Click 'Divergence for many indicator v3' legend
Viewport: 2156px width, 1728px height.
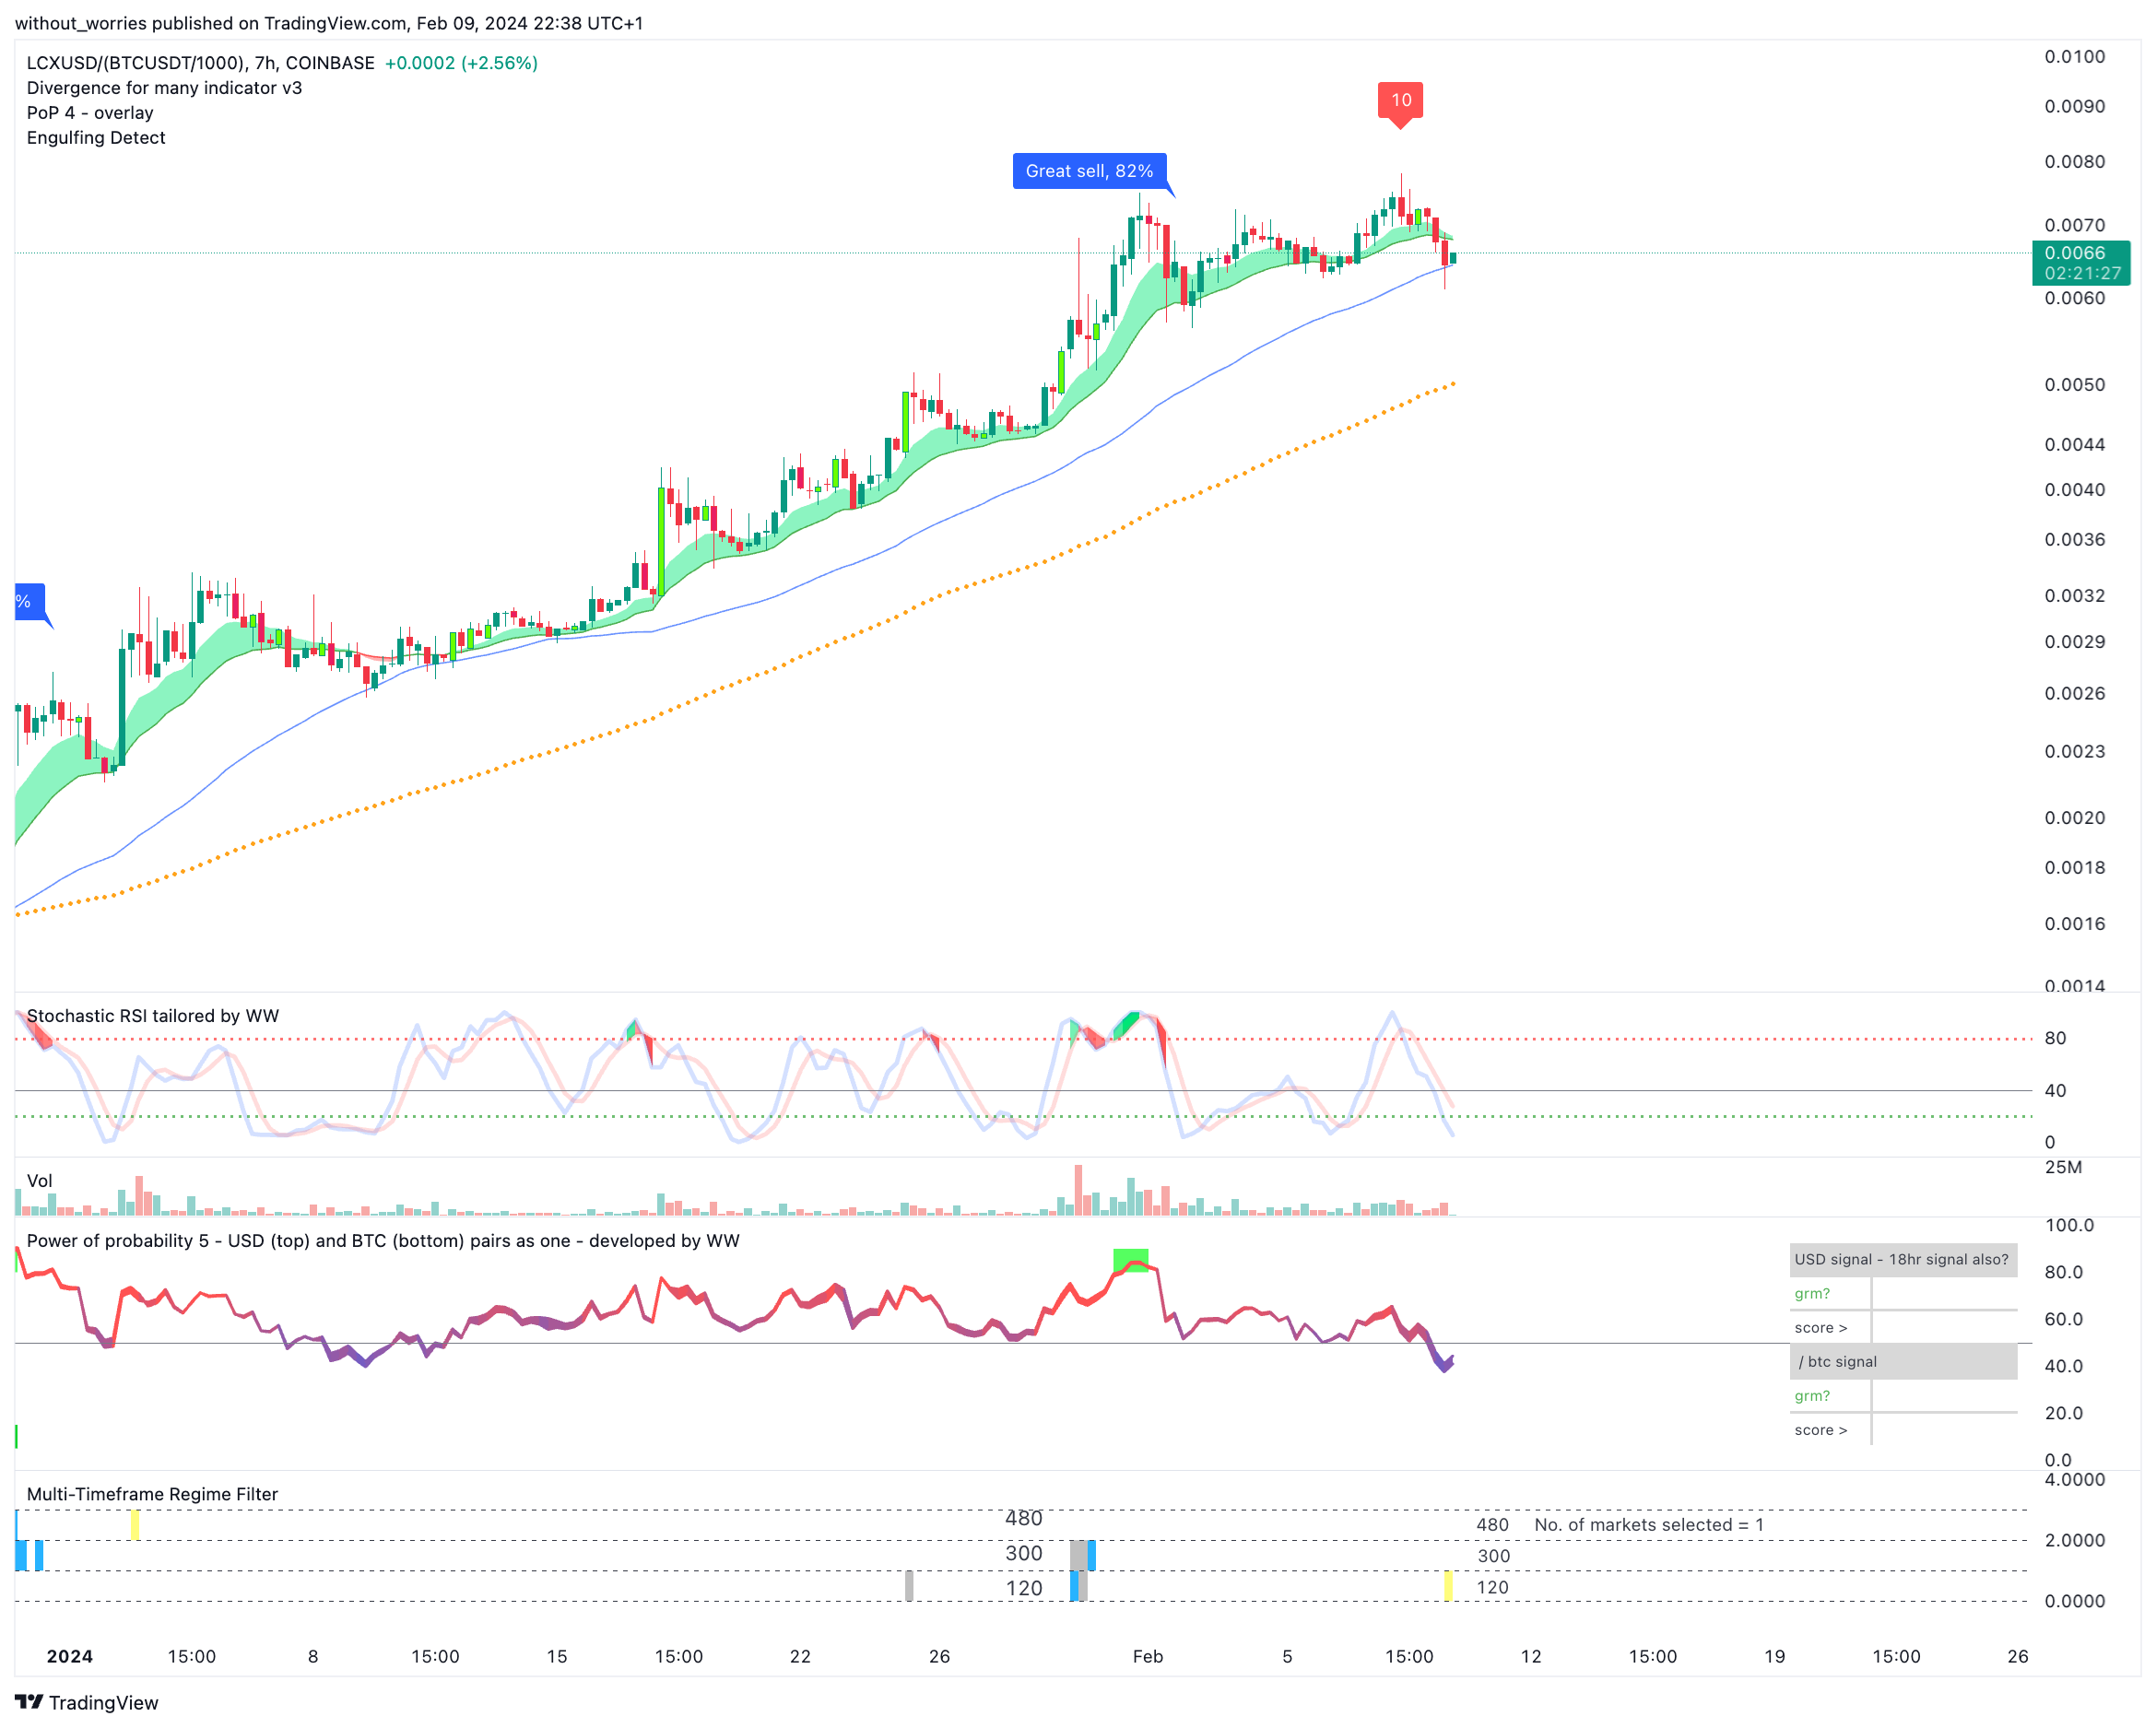[x=164, y=88]
